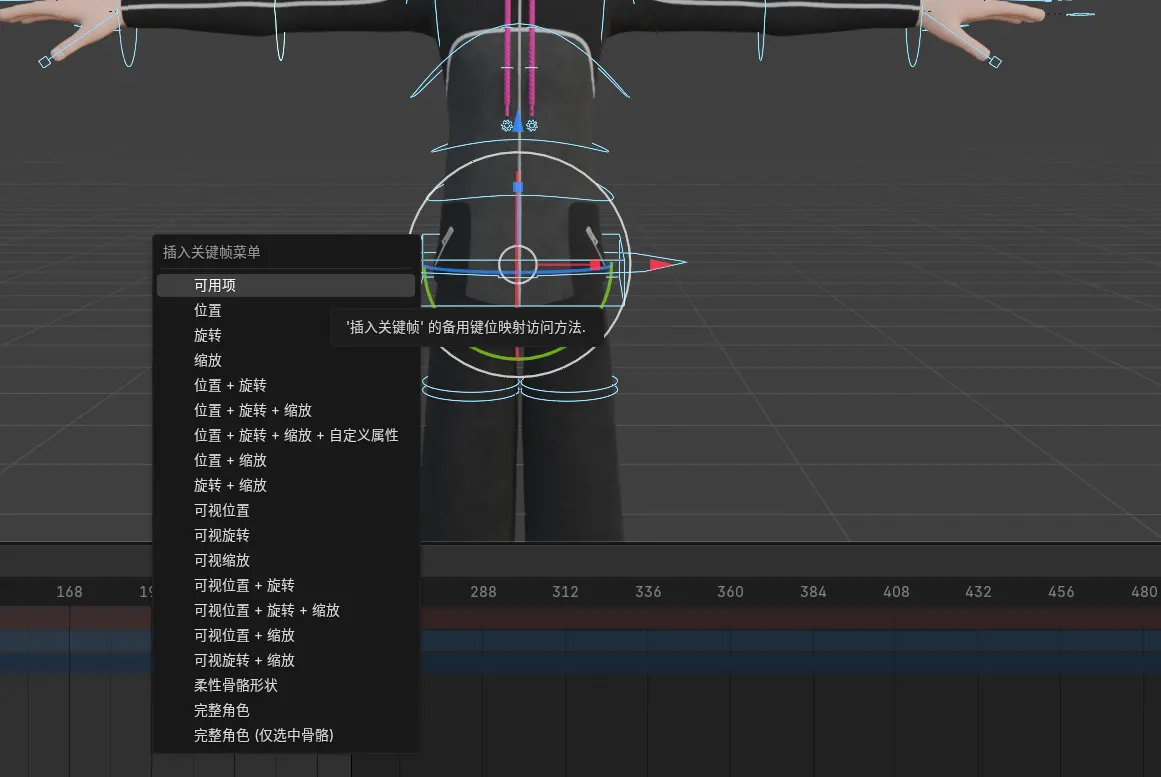Click the red X-axis square gizmo handle

click(x=595, y=264)
